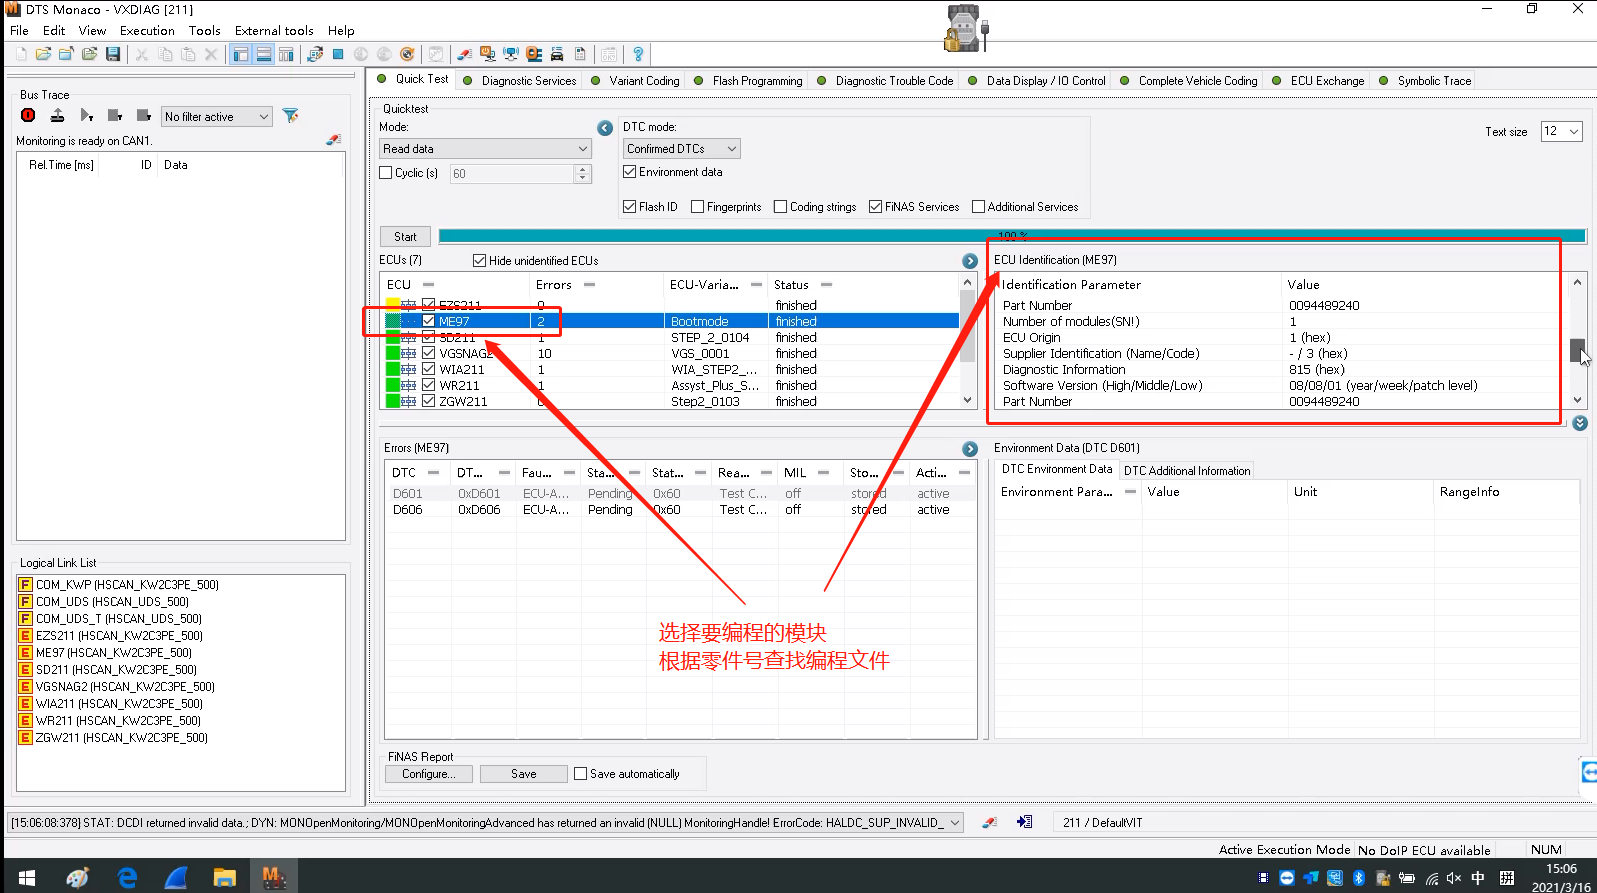1597x893 pixels.
Task: Open the Text size dropdown
Action: (1562, 131)
